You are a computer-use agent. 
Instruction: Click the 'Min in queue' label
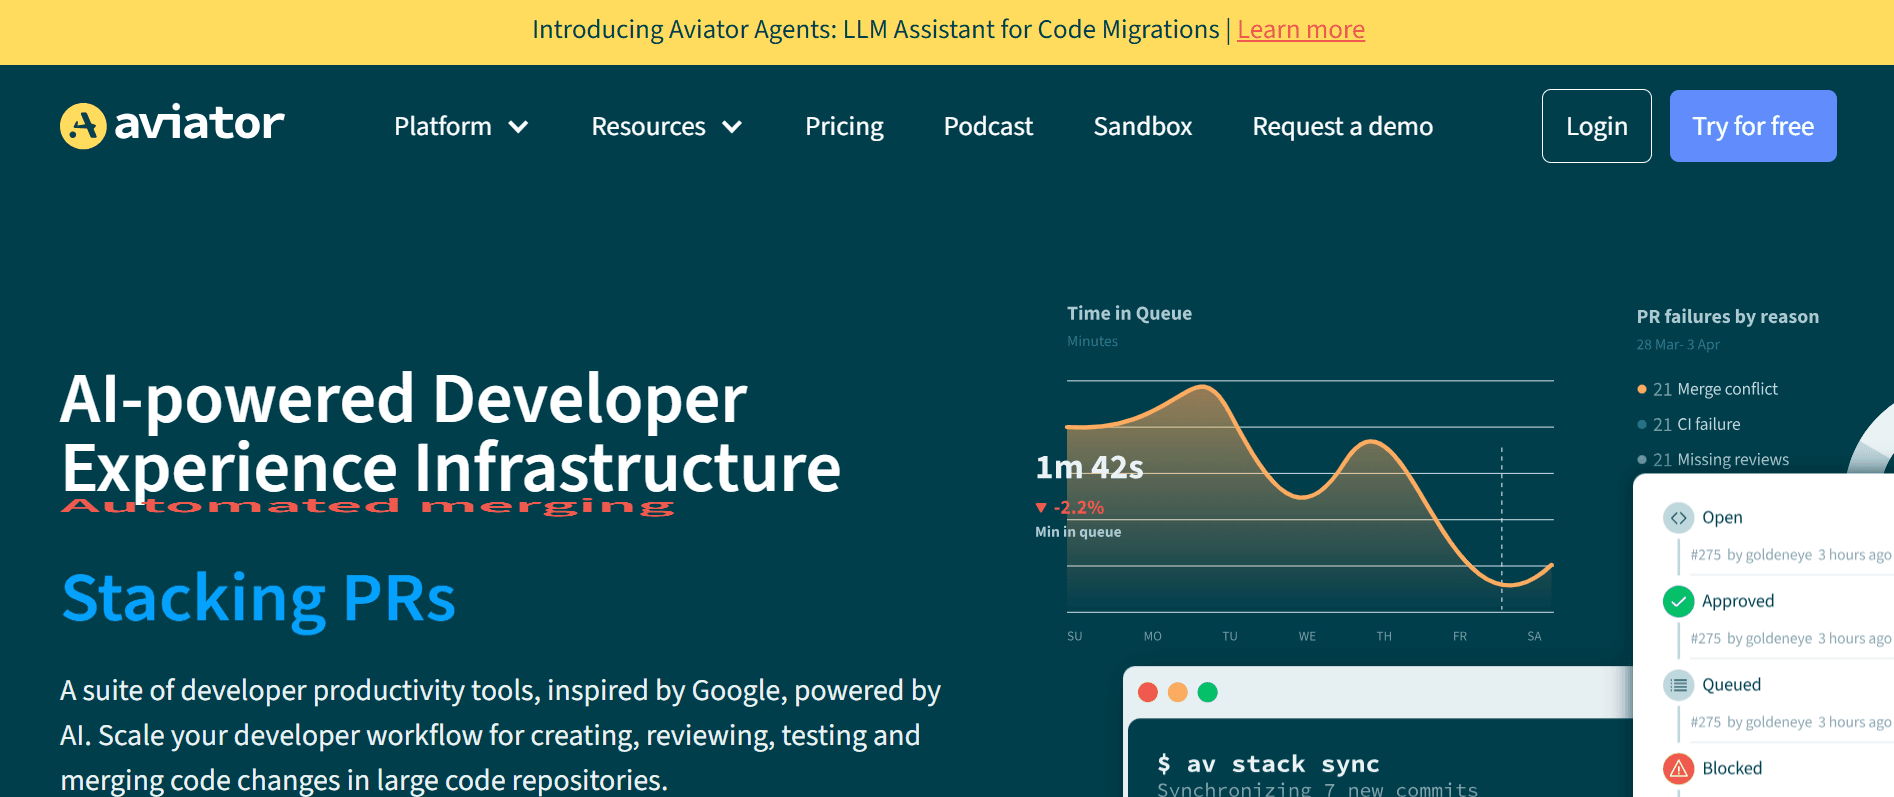pos(1078,532)
